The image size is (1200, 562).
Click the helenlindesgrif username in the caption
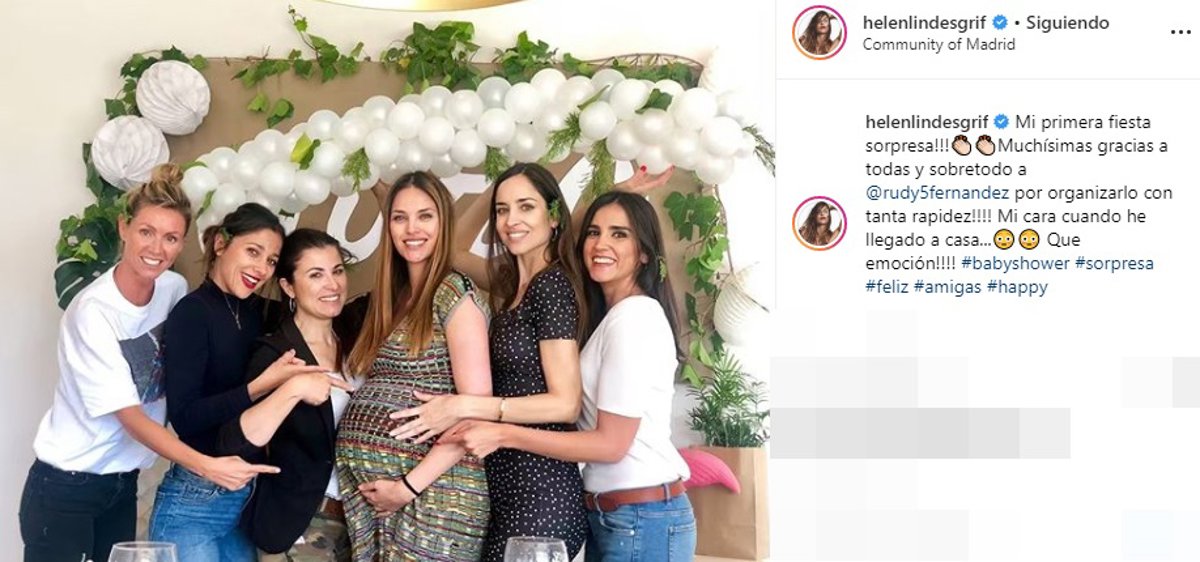click(927, 122)
